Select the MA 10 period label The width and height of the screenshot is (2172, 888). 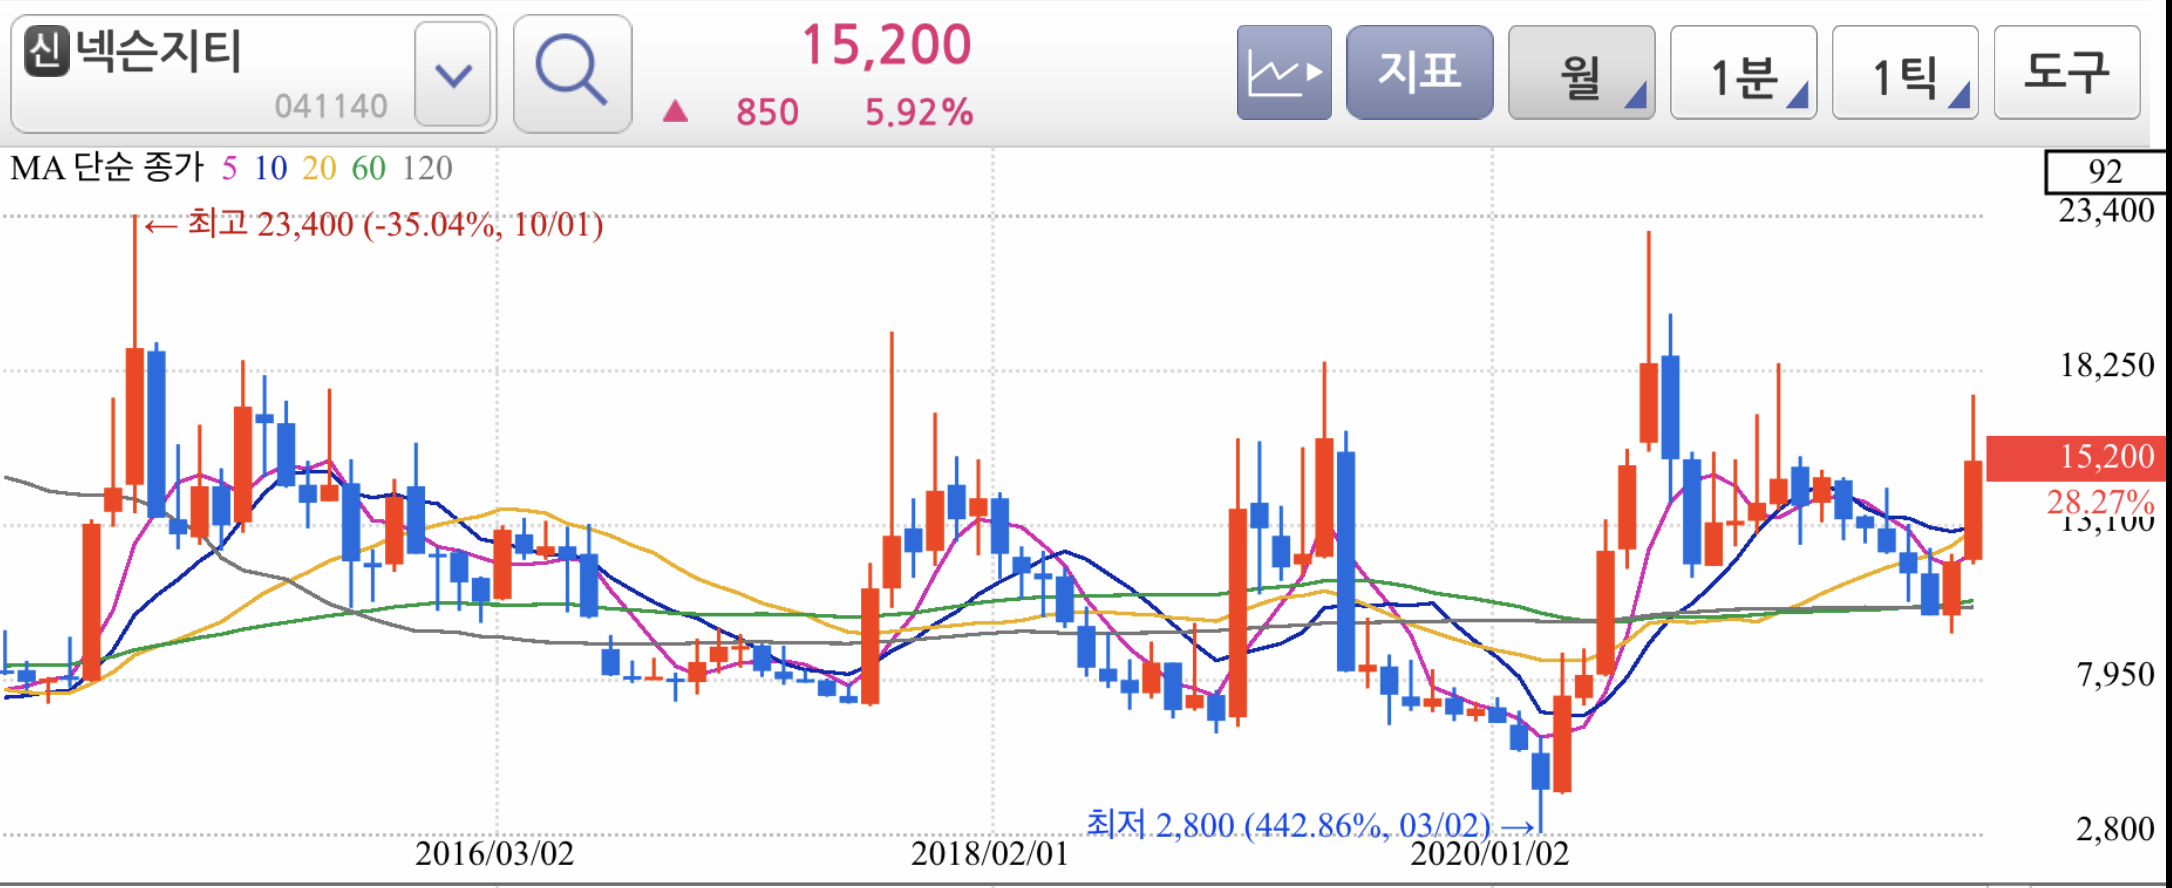[x=270, y=168]
